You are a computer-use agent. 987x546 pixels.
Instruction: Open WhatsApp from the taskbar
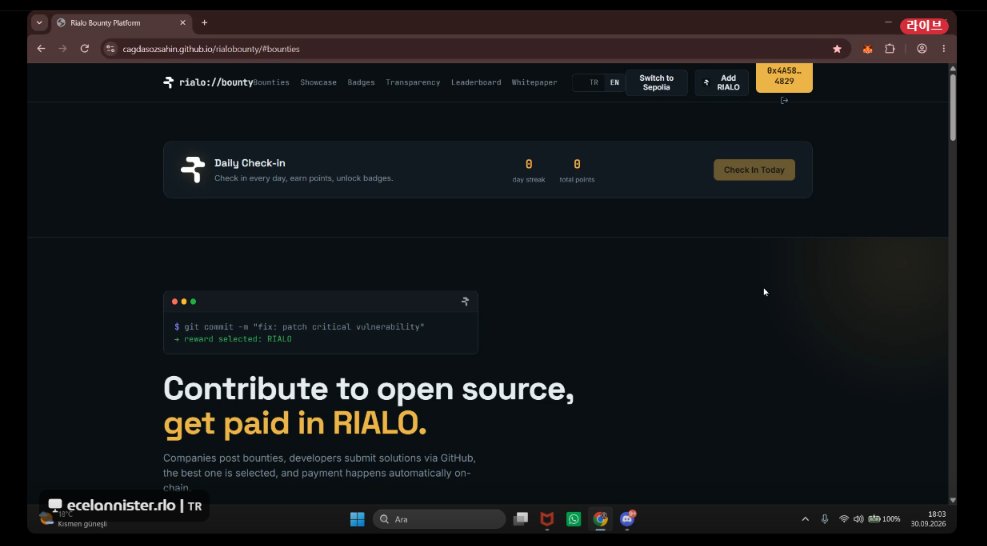(573, 519)
